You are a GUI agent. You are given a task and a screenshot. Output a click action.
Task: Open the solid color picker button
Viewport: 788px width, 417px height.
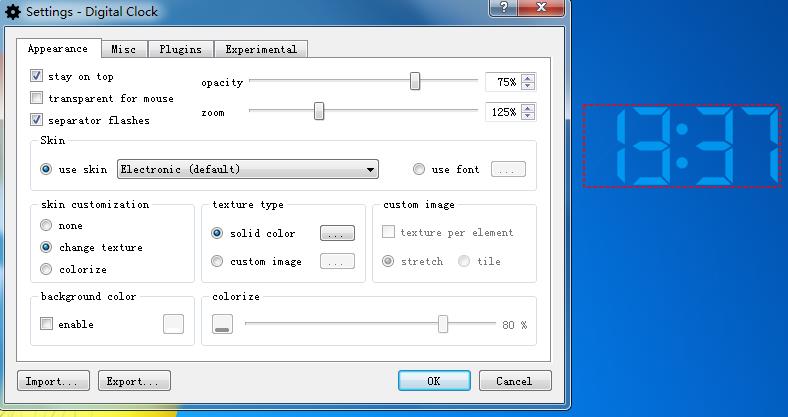pyautogui.click(x=337, y=233)
